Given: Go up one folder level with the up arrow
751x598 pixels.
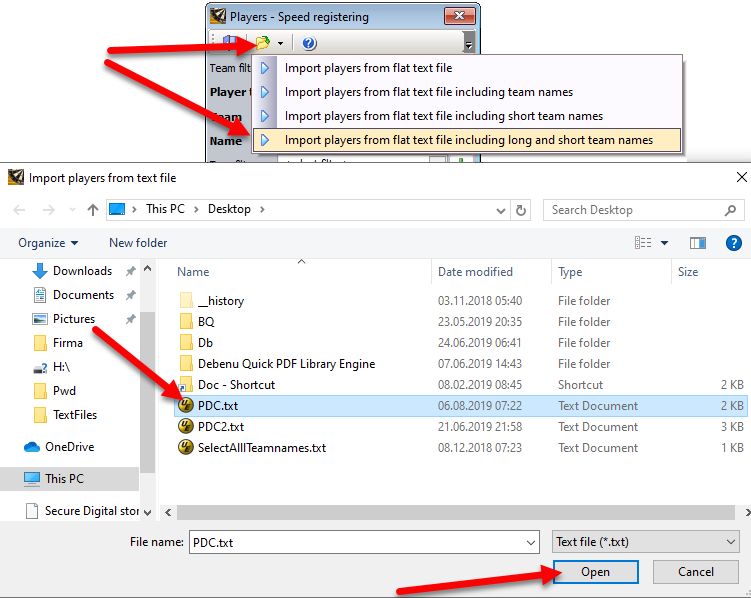Looking at the screenshot, I should click(92, 210).
